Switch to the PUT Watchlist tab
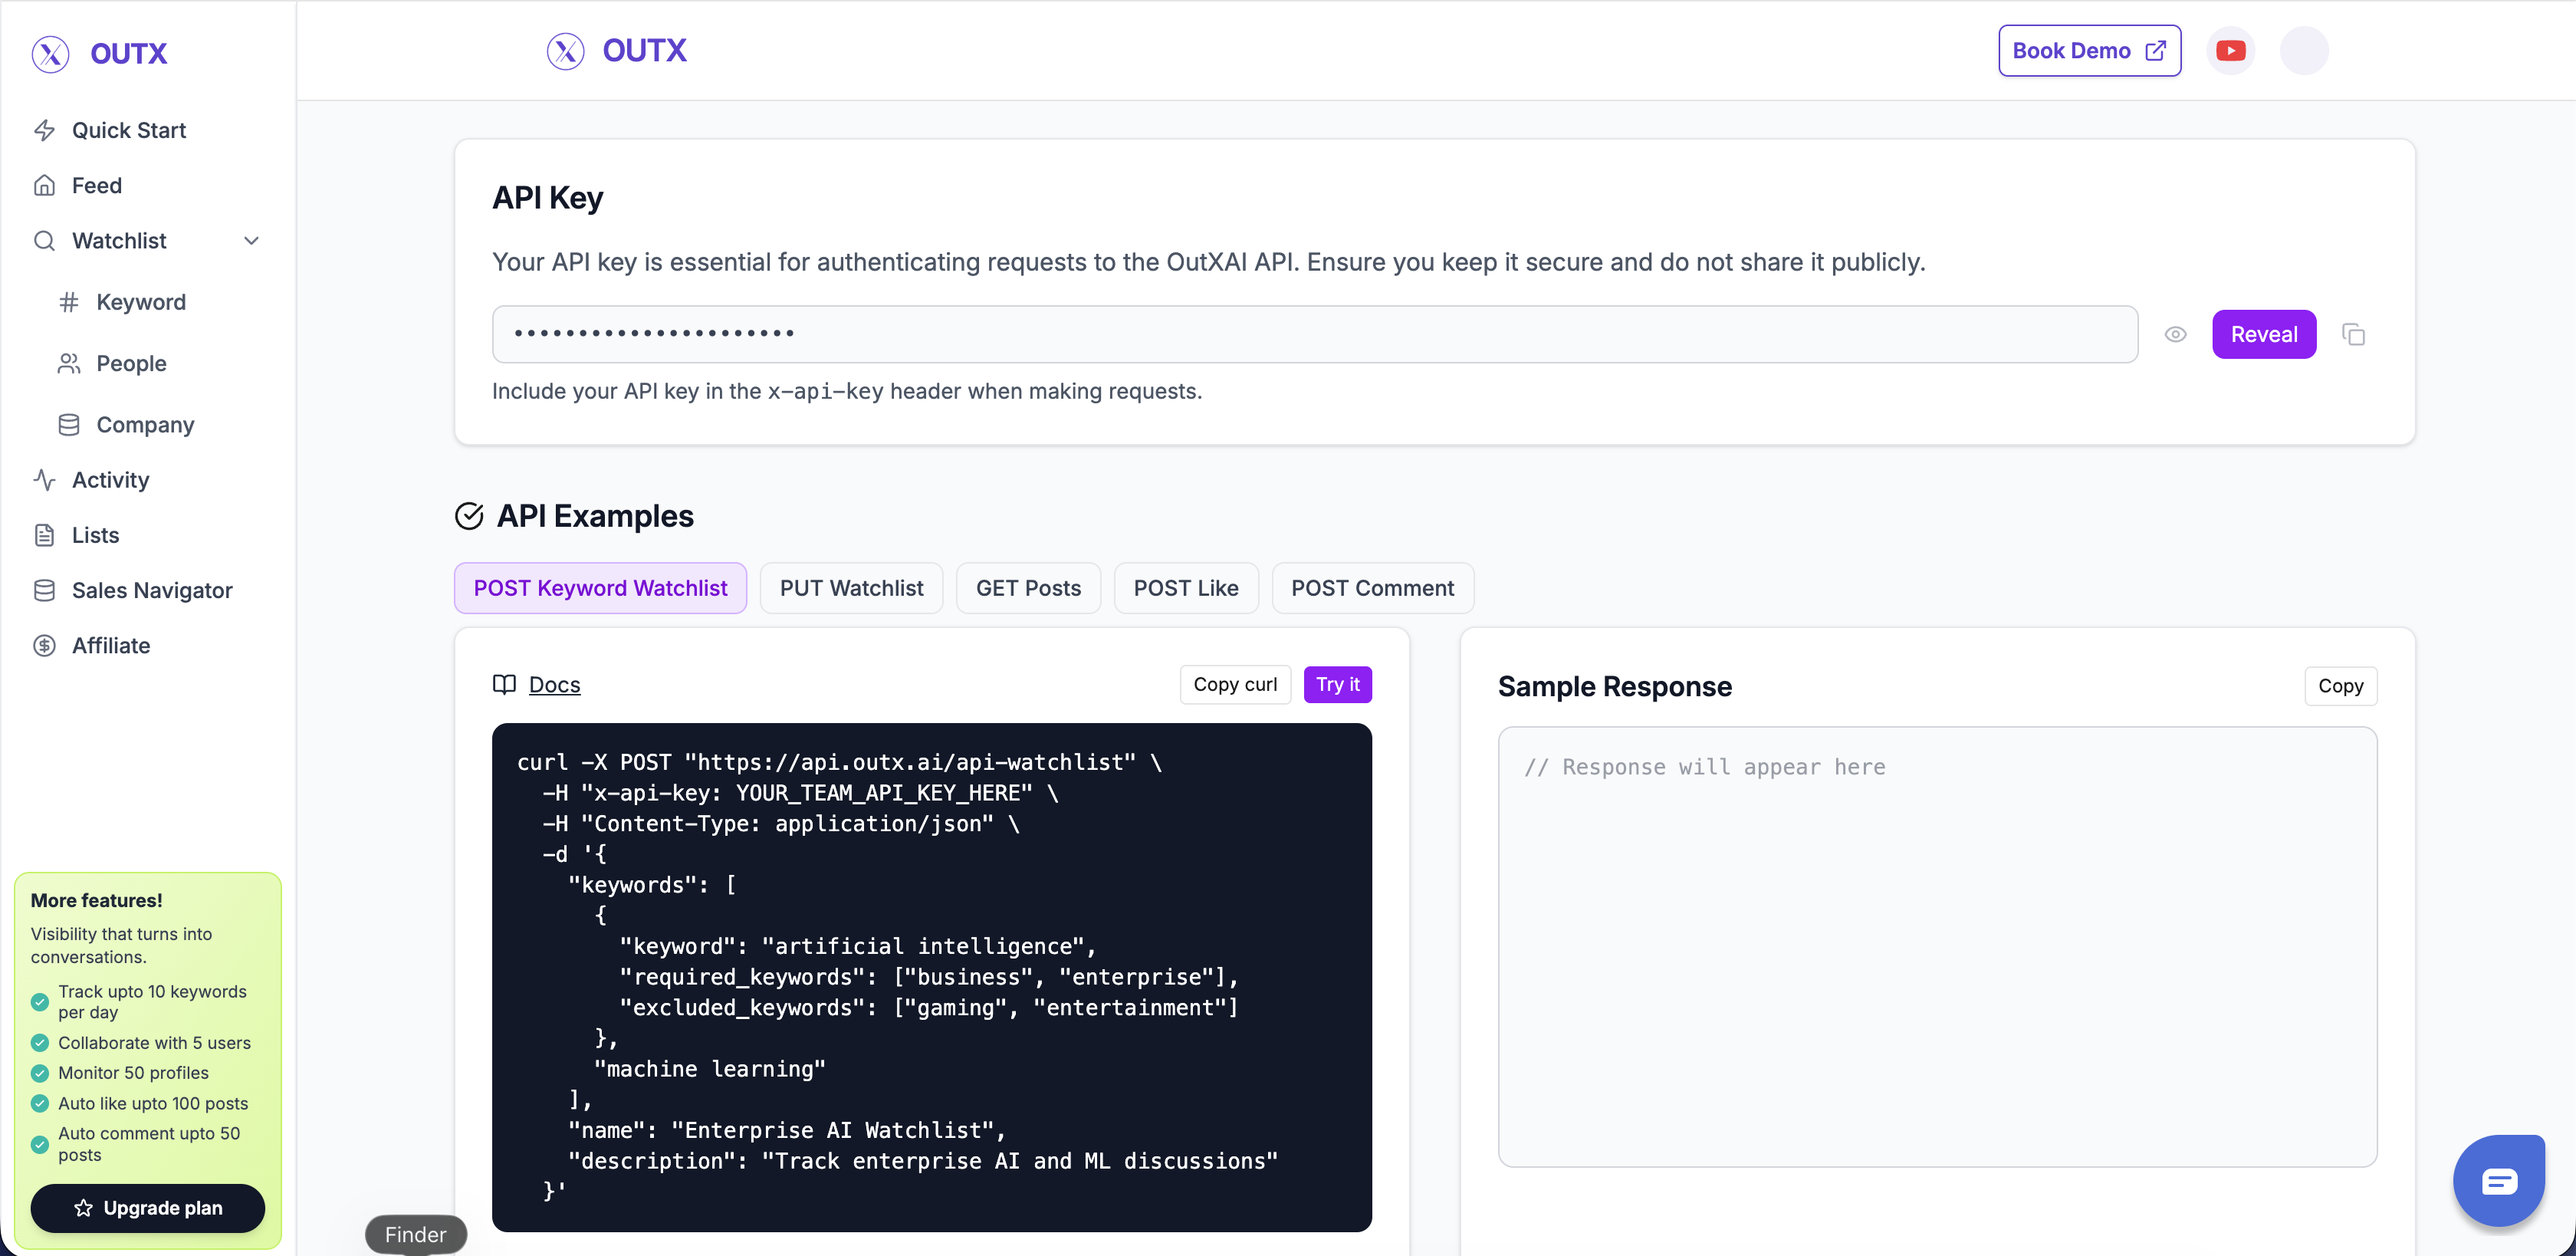This screenshot has width=2576, height=1256. [x=851, y=588]
